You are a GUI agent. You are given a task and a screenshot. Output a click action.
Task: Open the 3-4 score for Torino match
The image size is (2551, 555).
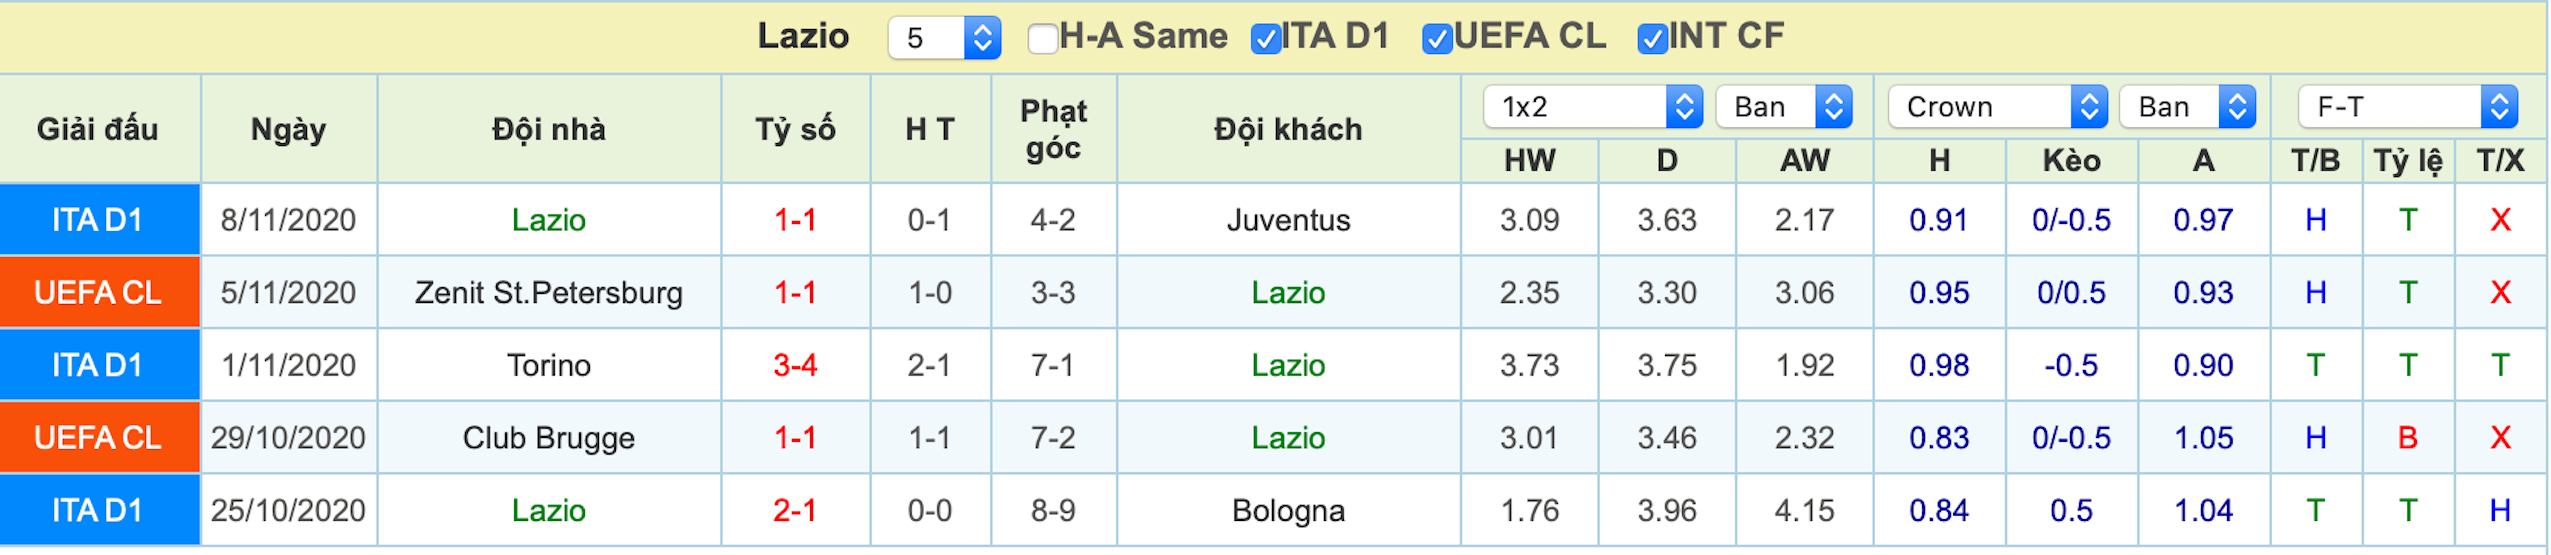pyautogui.click(x=795, y=365)
